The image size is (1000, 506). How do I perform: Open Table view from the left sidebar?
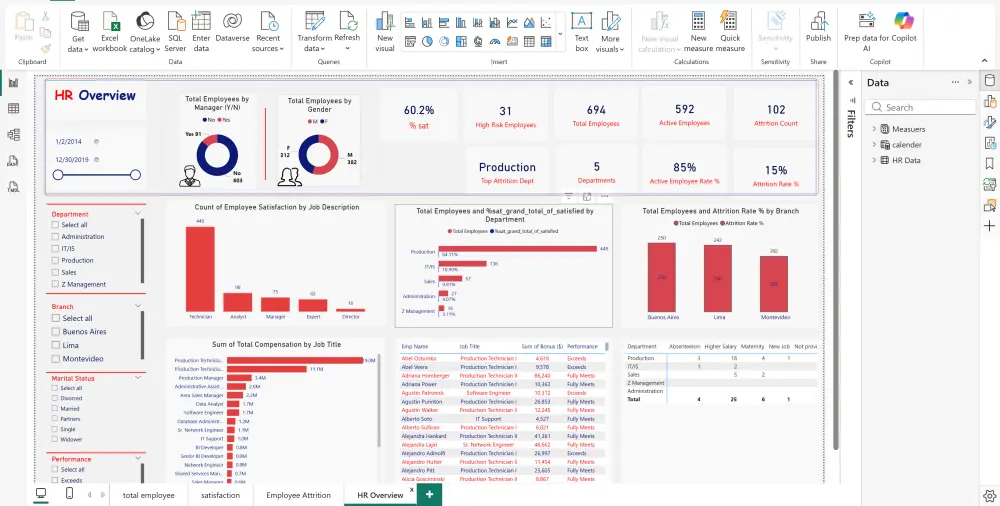point(13,108)
